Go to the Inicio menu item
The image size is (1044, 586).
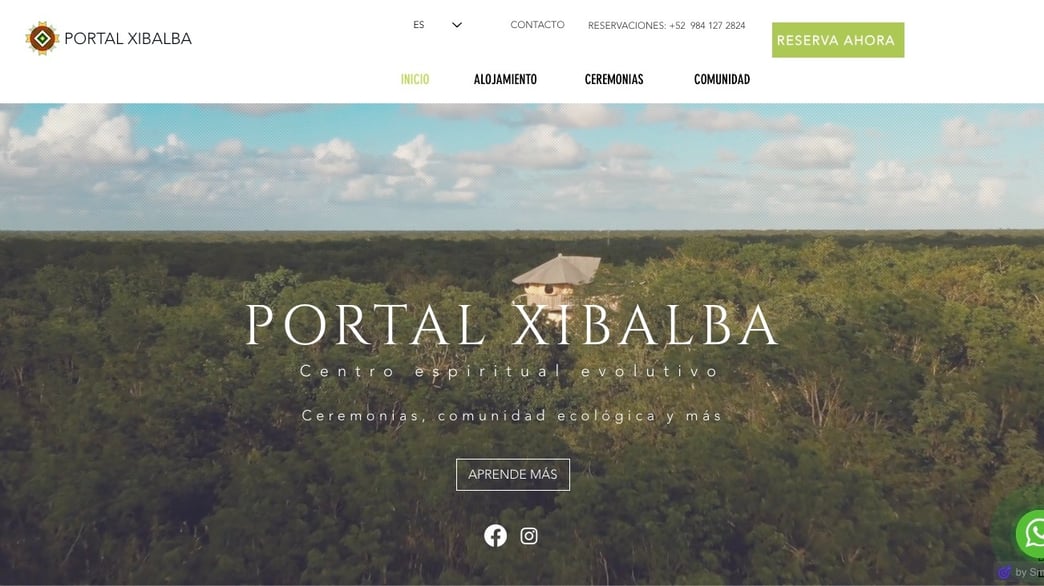[415, 79]
